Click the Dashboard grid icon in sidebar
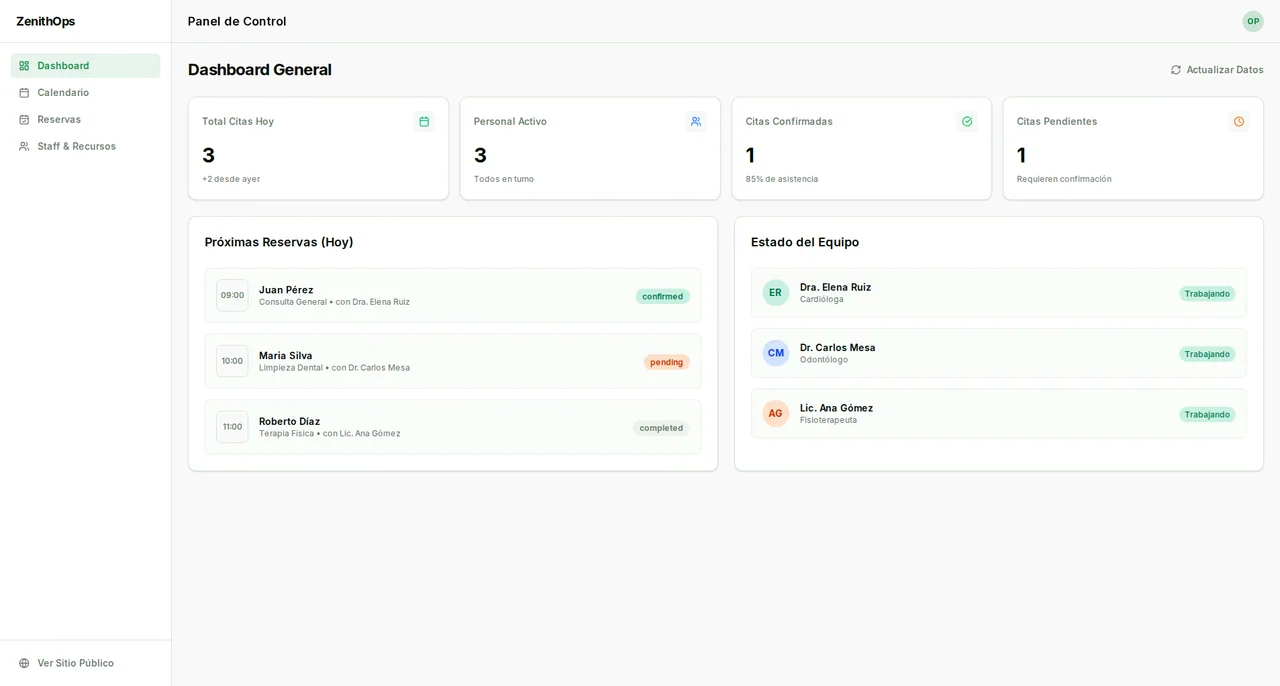The image size is (1280, 686). [x=24, y=66]
